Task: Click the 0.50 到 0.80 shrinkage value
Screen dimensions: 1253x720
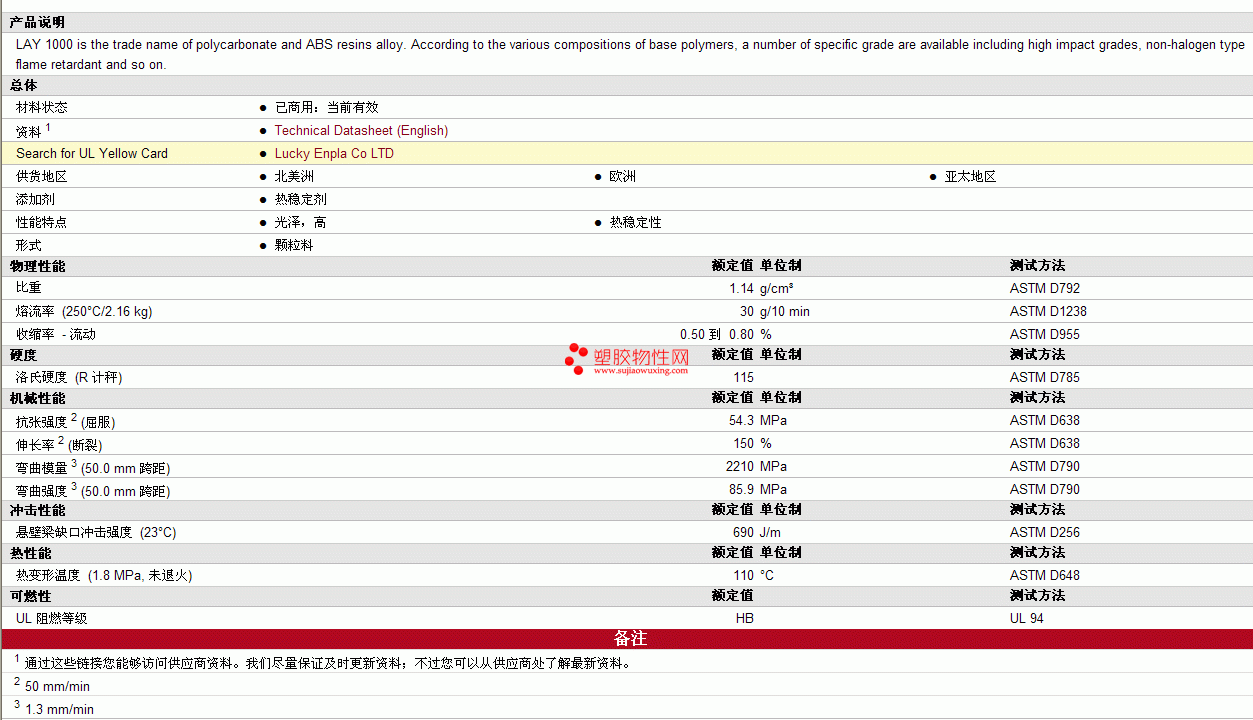Action: 717,335
